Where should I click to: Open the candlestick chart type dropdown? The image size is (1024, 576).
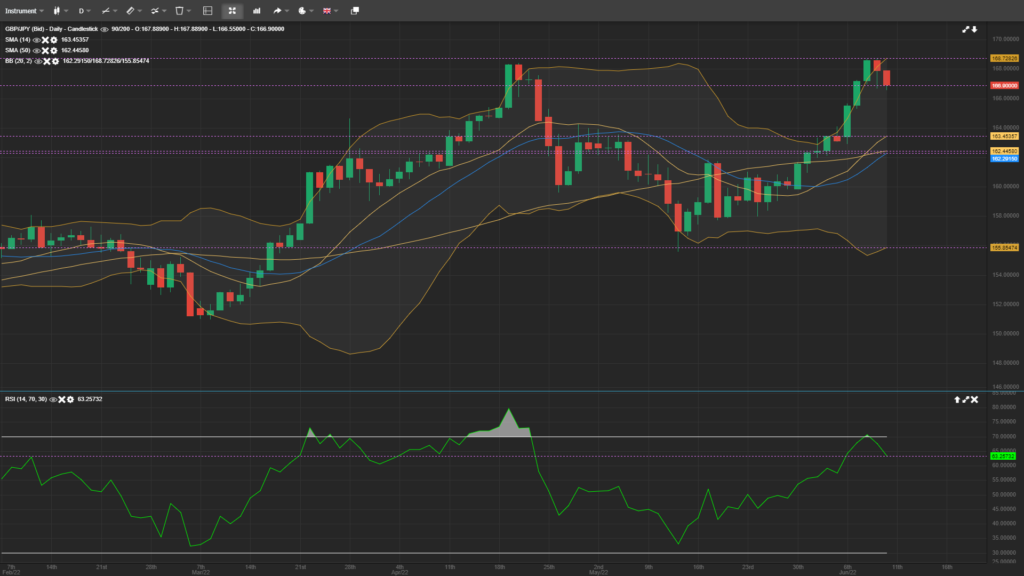(x=59, y=10)
